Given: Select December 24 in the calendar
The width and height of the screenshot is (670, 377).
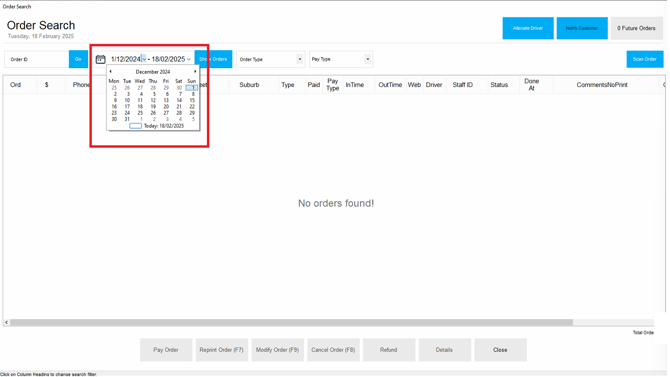Looking at the screenshot, I should coord(127,113).
